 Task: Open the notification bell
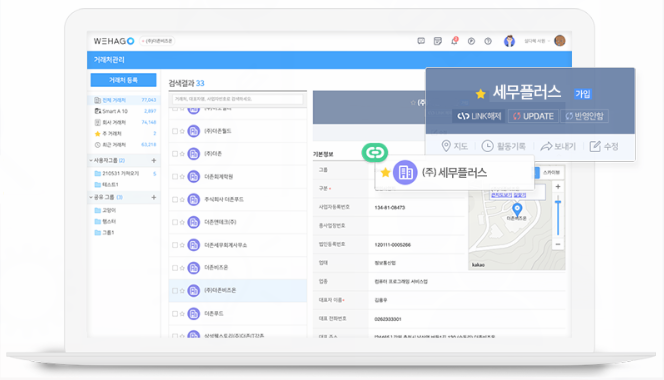point(454,41)
